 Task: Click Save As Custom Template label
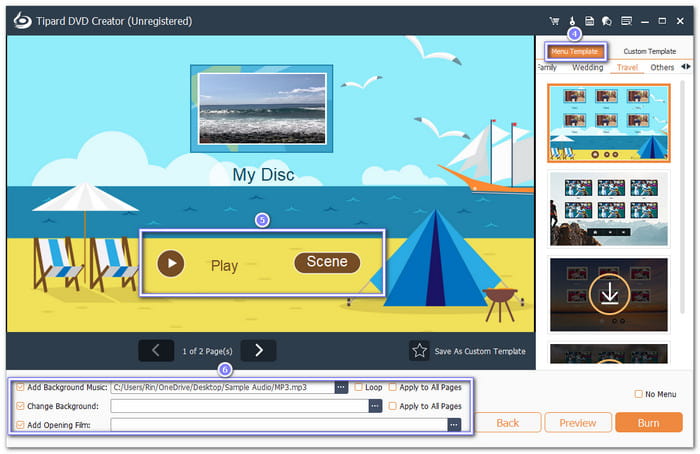pos(480,351)
